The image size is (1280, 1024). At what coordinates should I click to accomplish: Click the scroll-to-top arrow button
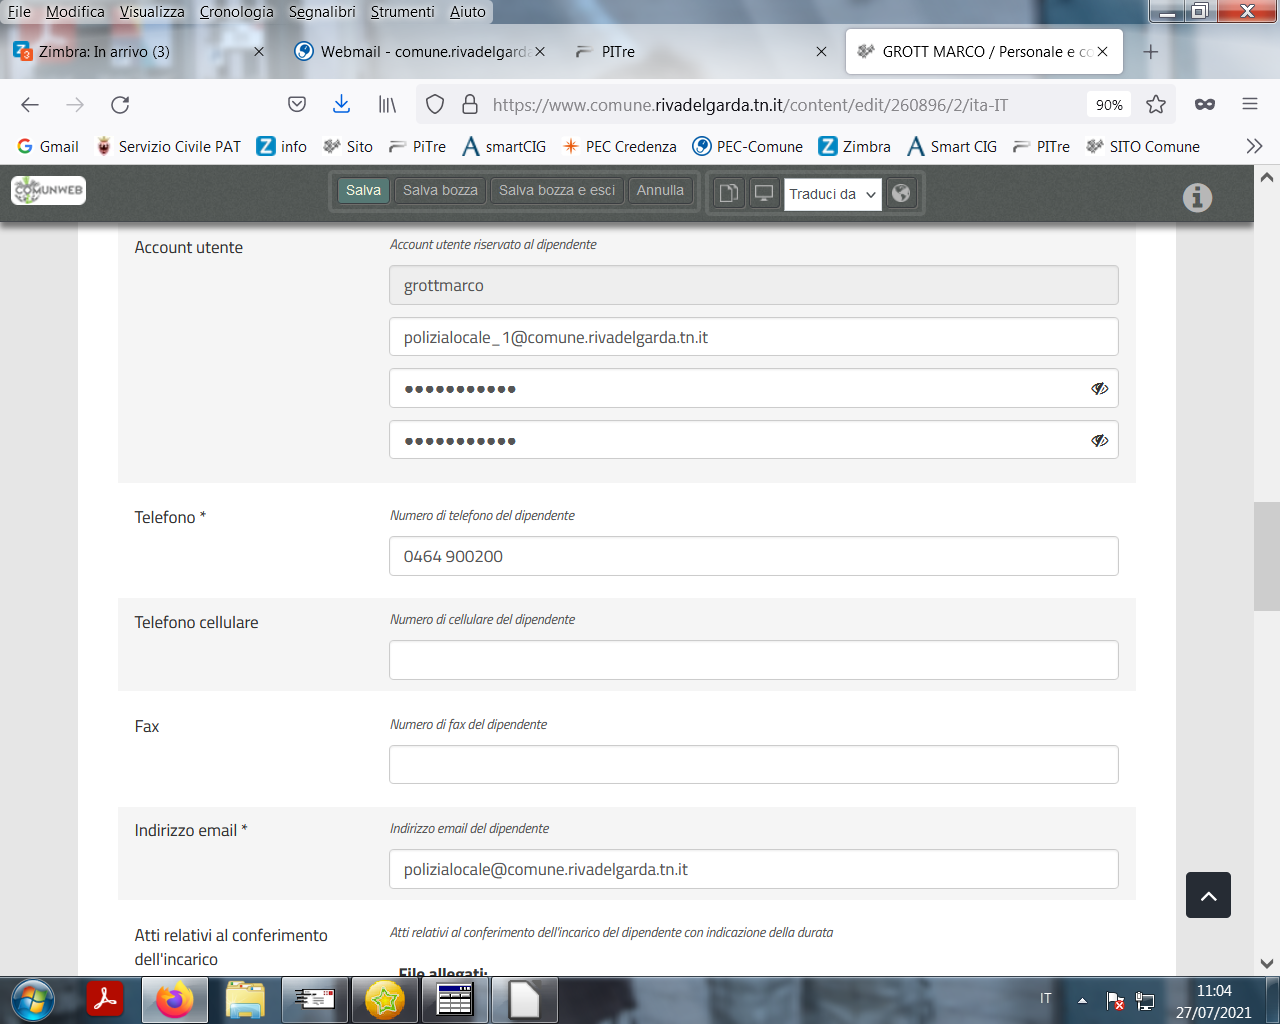[1208, 895]
